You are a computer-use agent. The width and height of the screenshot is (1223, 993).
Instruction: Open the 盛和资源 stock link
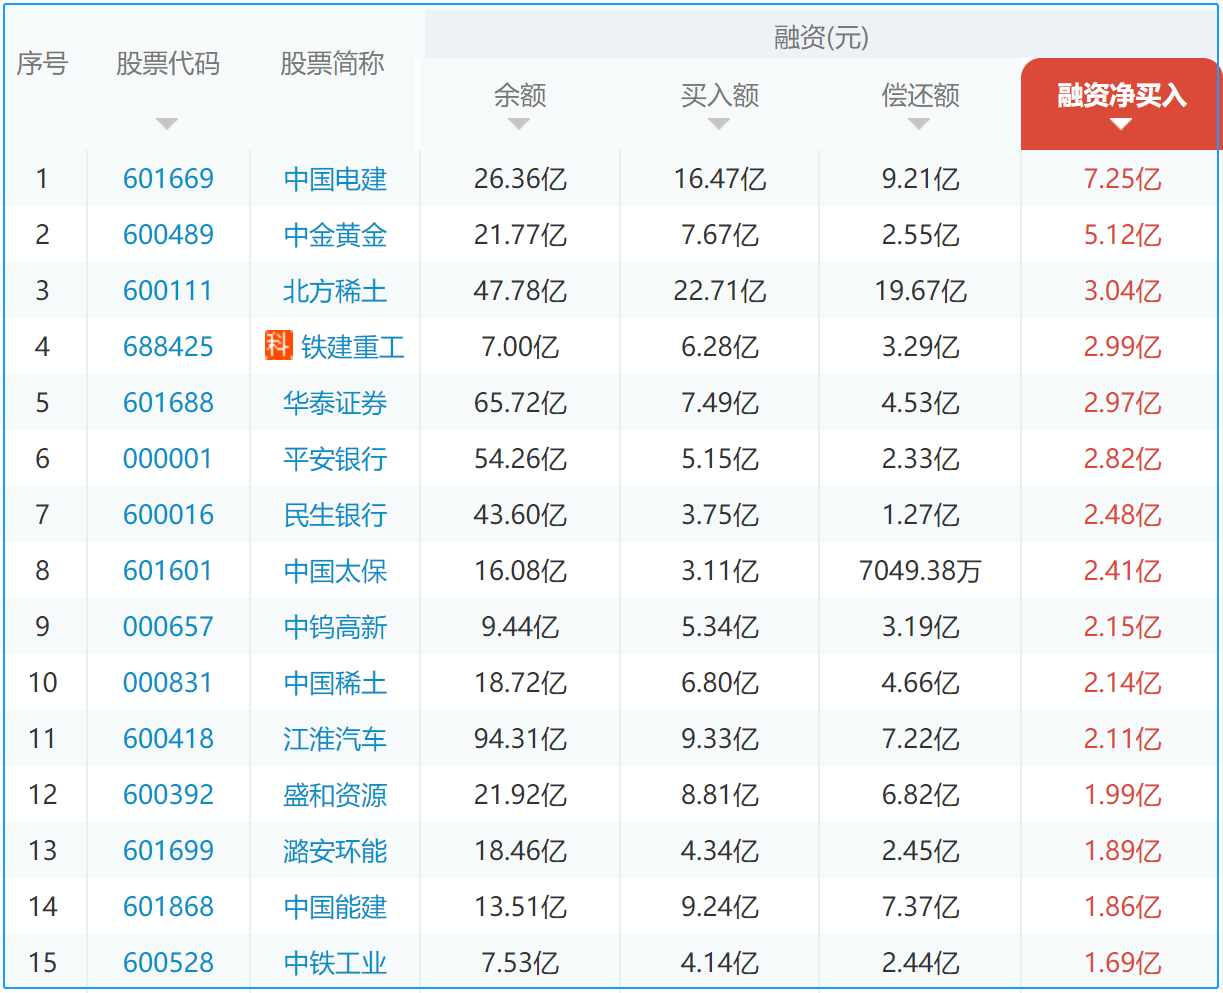335,795
